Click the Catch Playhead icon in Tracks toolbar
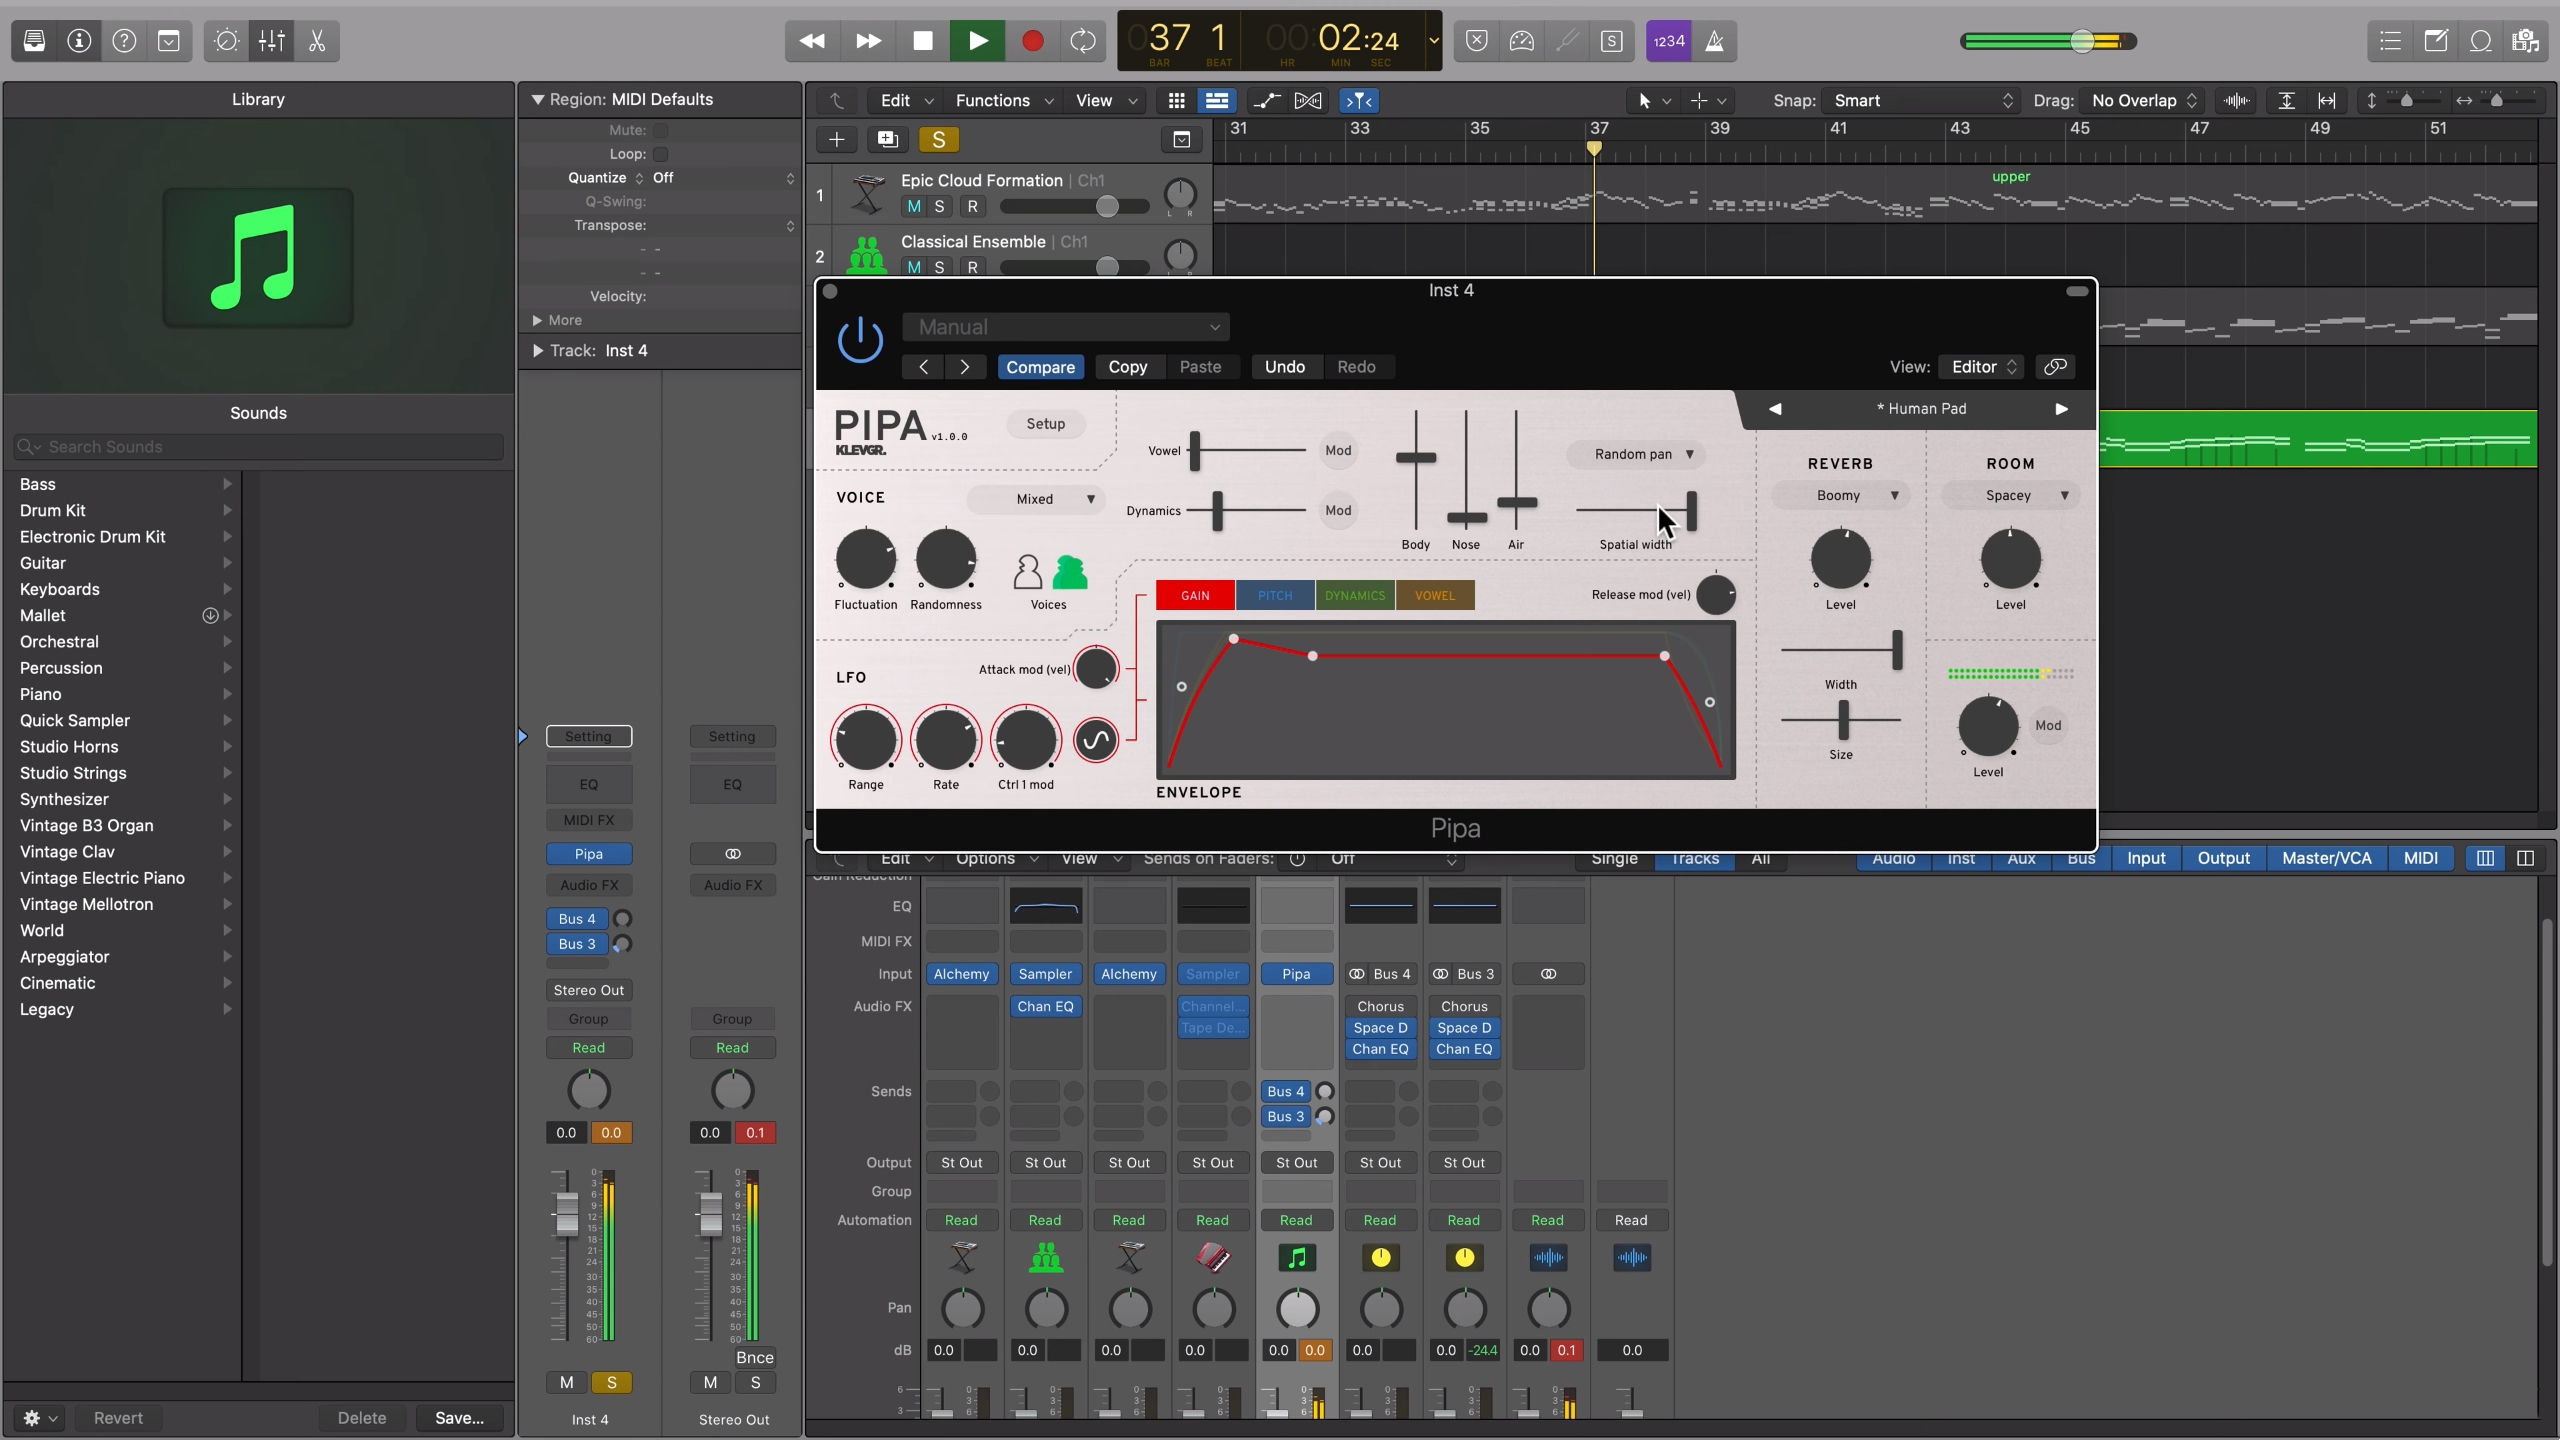Image resolution: width=2560 pixels, height=1440 pixels. click(x=1359, y=101)
